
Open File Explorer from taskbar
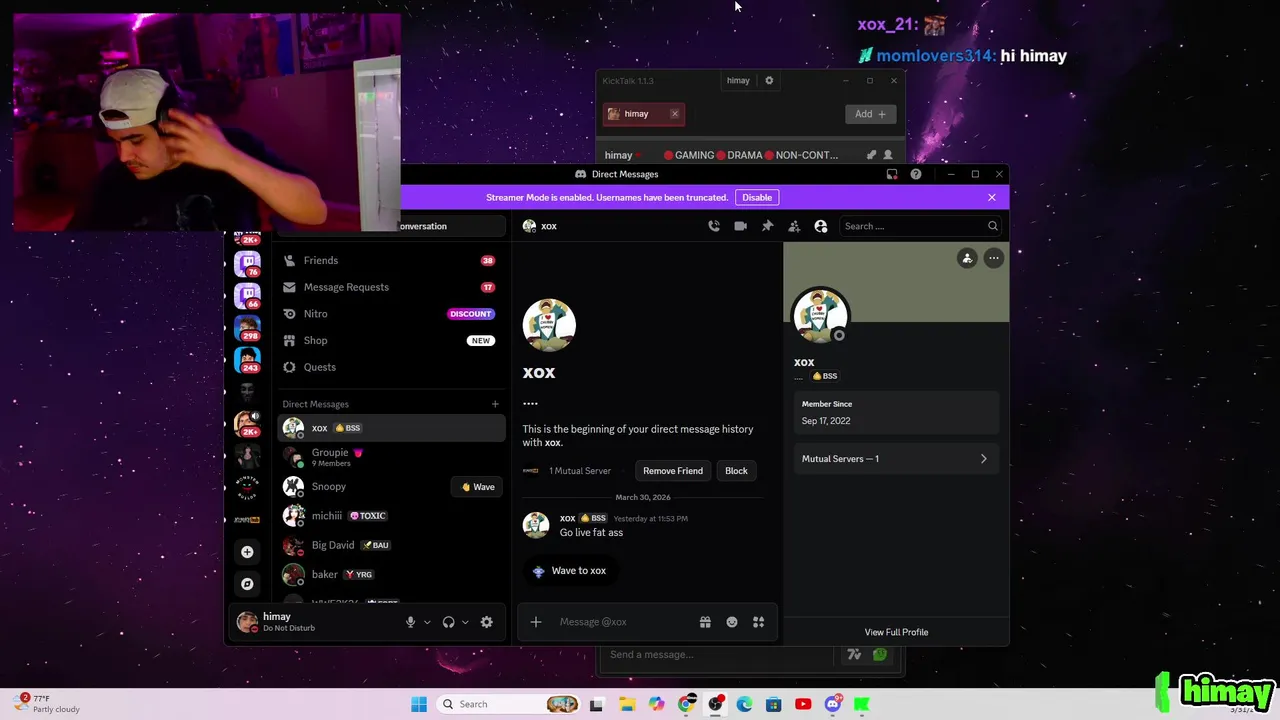(x=627, y=704)
